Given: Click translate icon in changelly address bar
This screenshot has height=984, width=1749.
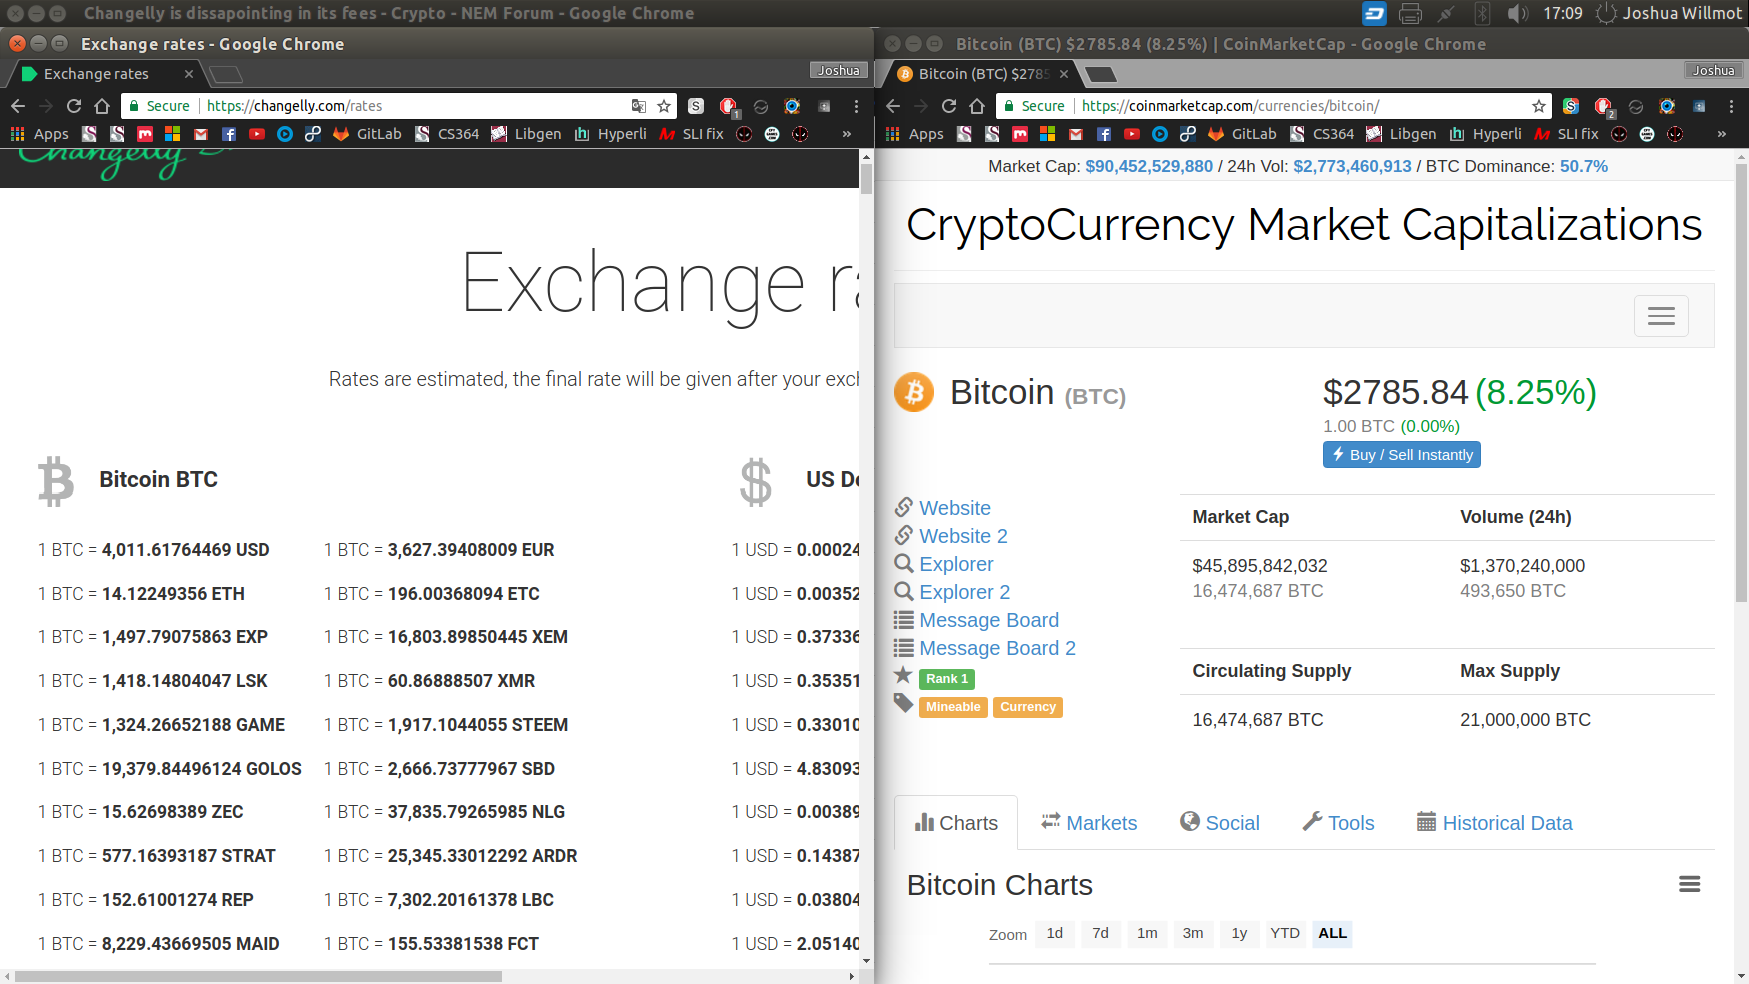Looking at the screenshot, I should (639, 106).
